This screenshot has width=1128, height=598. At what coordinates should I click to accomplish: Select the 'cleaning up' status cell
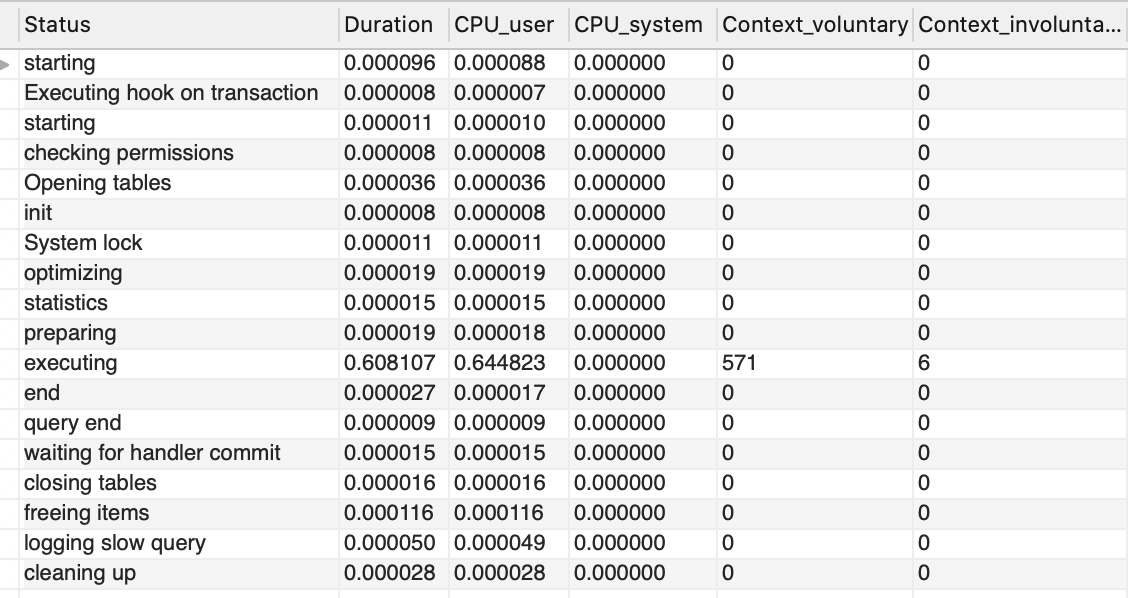(x=79, y=573)
